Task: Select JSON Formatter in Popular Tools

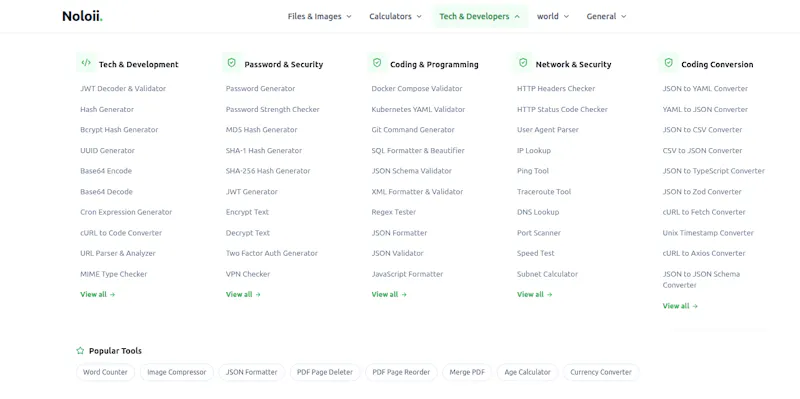Action: (252, 372)
